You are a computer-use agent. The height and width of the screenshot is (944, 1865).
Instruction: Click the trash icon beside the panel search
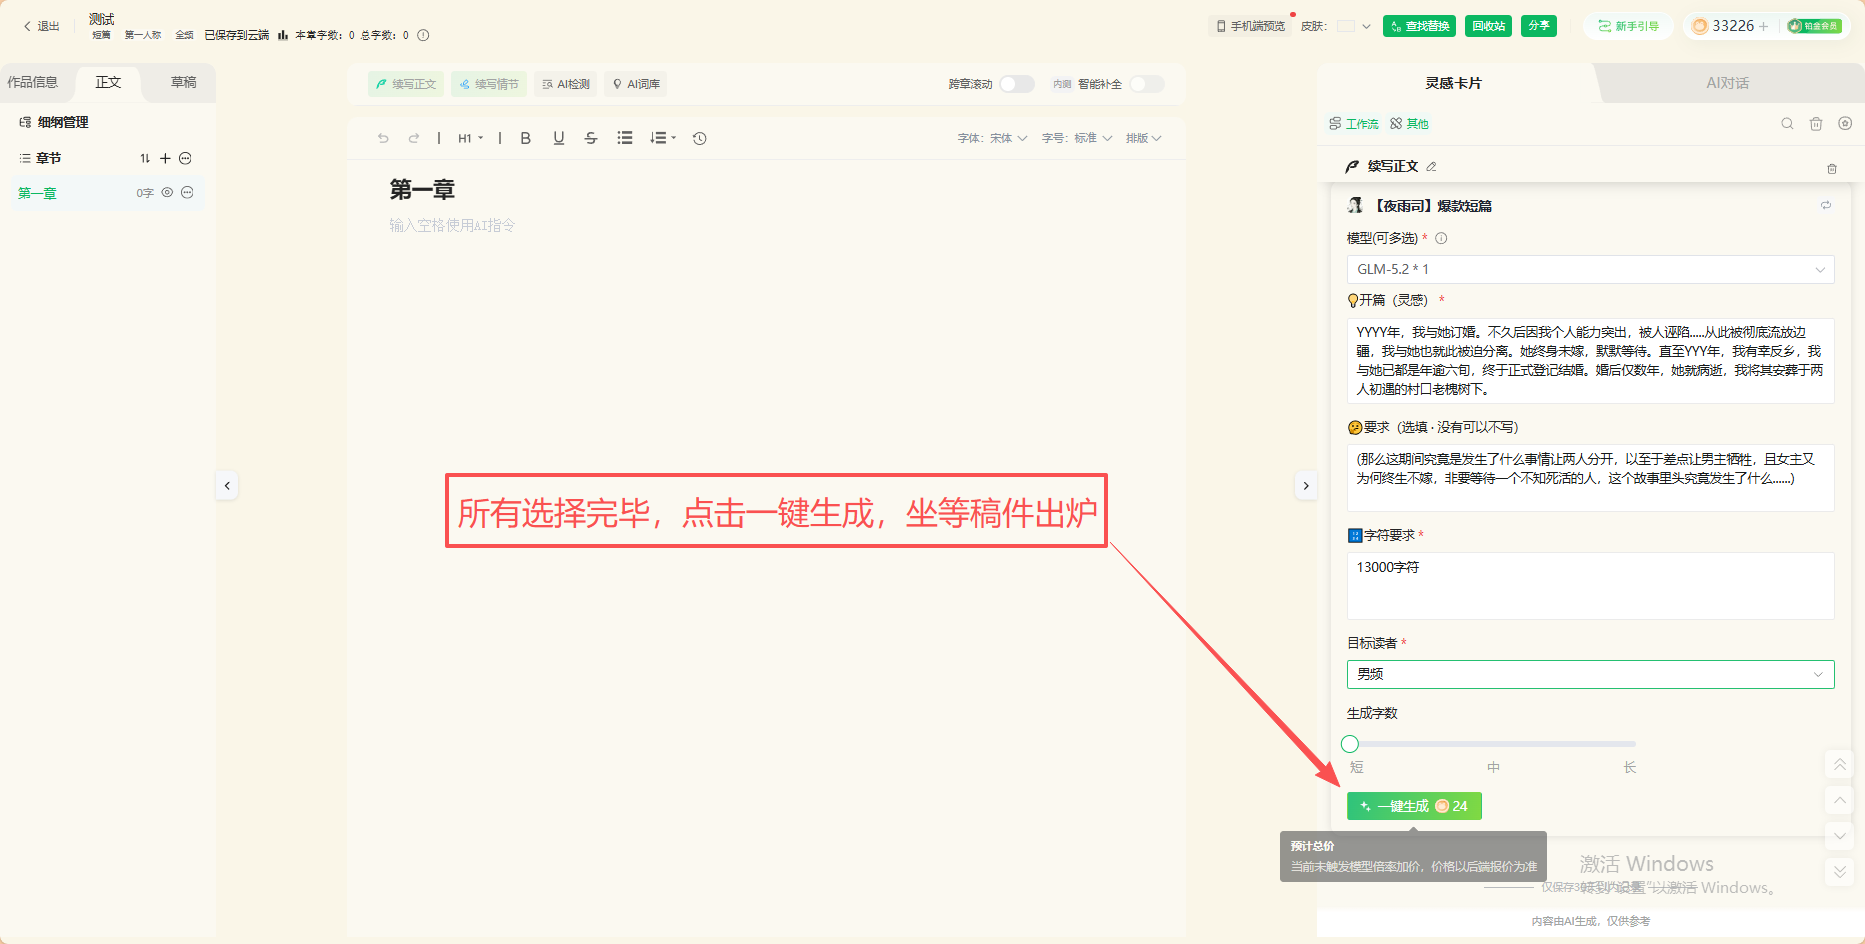pos(1816,124)
